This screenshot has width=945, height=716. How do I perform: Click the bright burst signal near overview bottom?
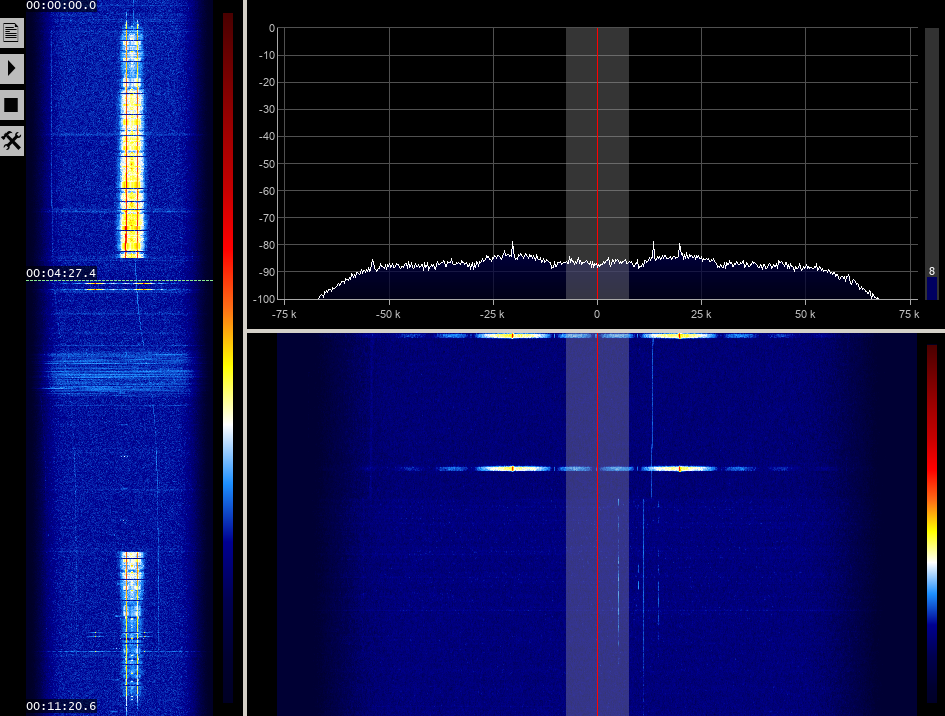(x=132, y=628)
